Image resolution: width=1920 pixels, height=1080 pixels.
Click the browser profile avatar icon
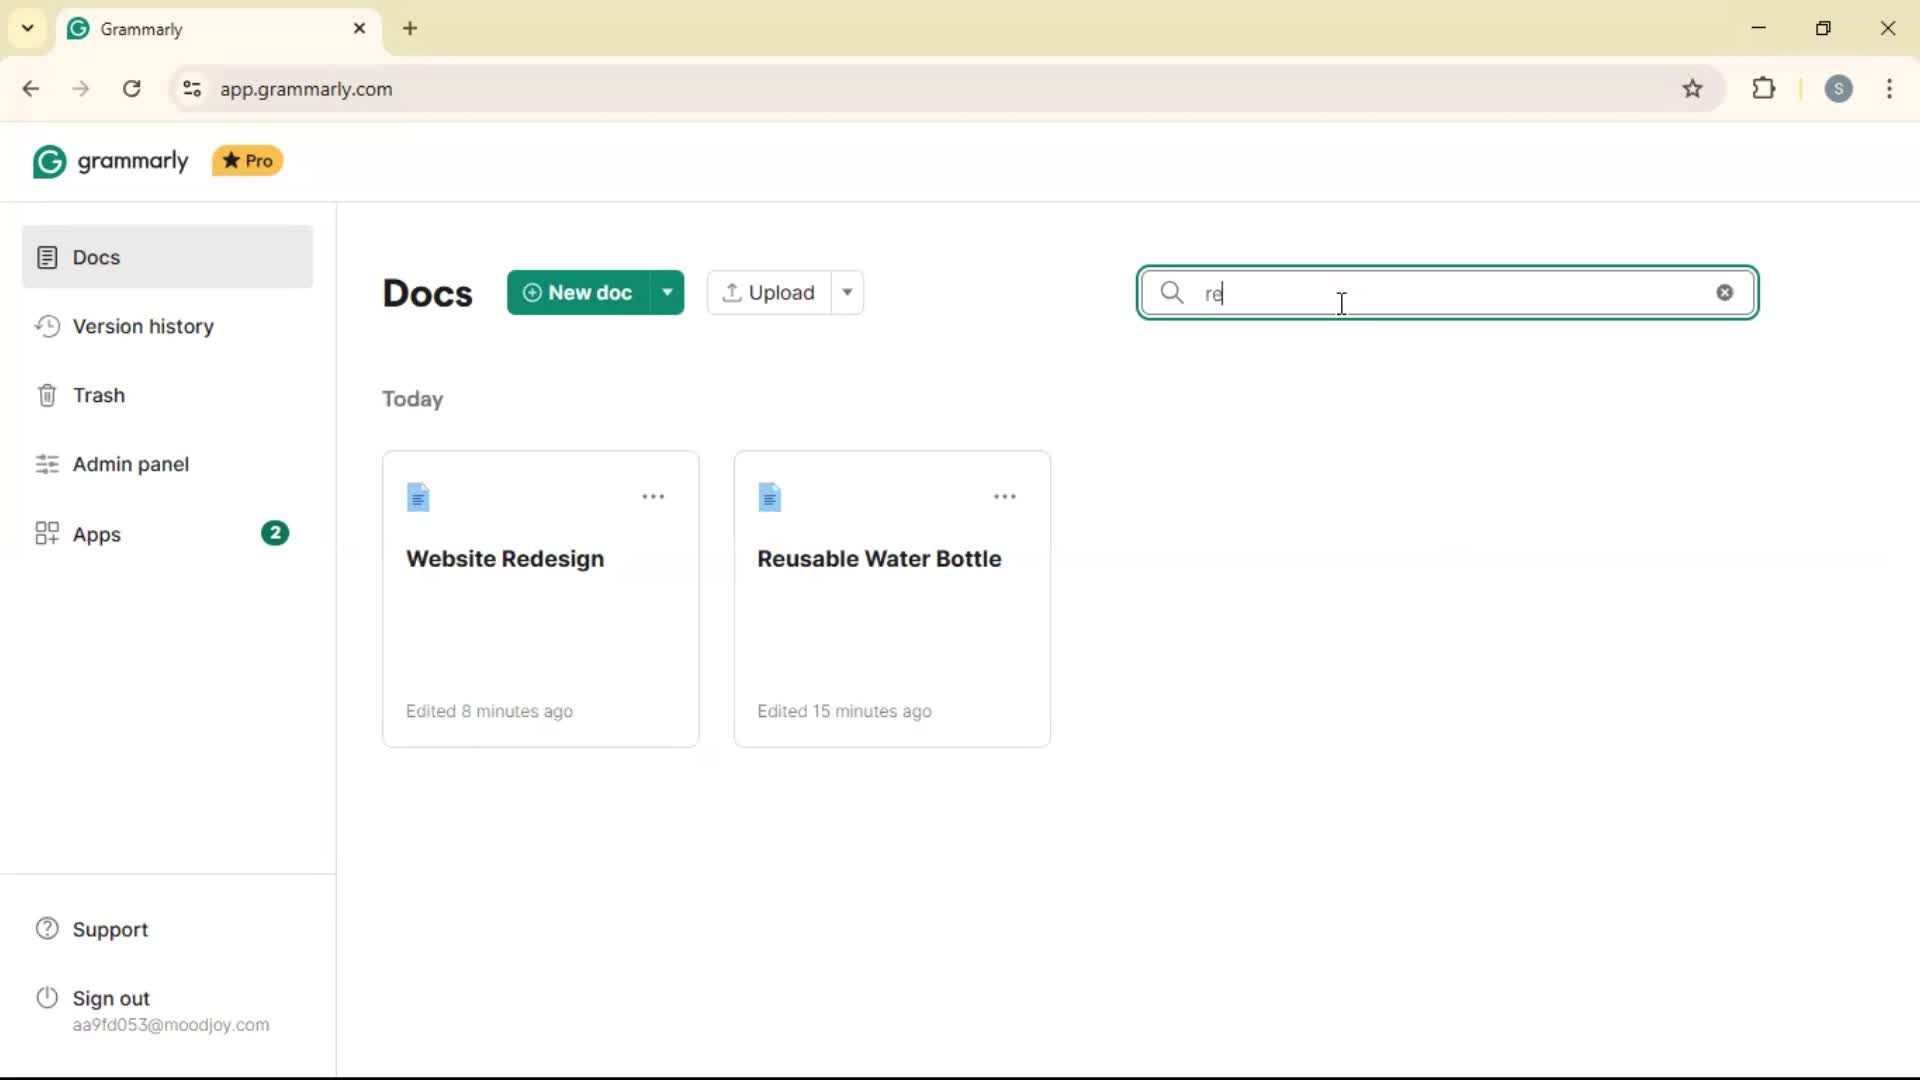point(1840,89)
